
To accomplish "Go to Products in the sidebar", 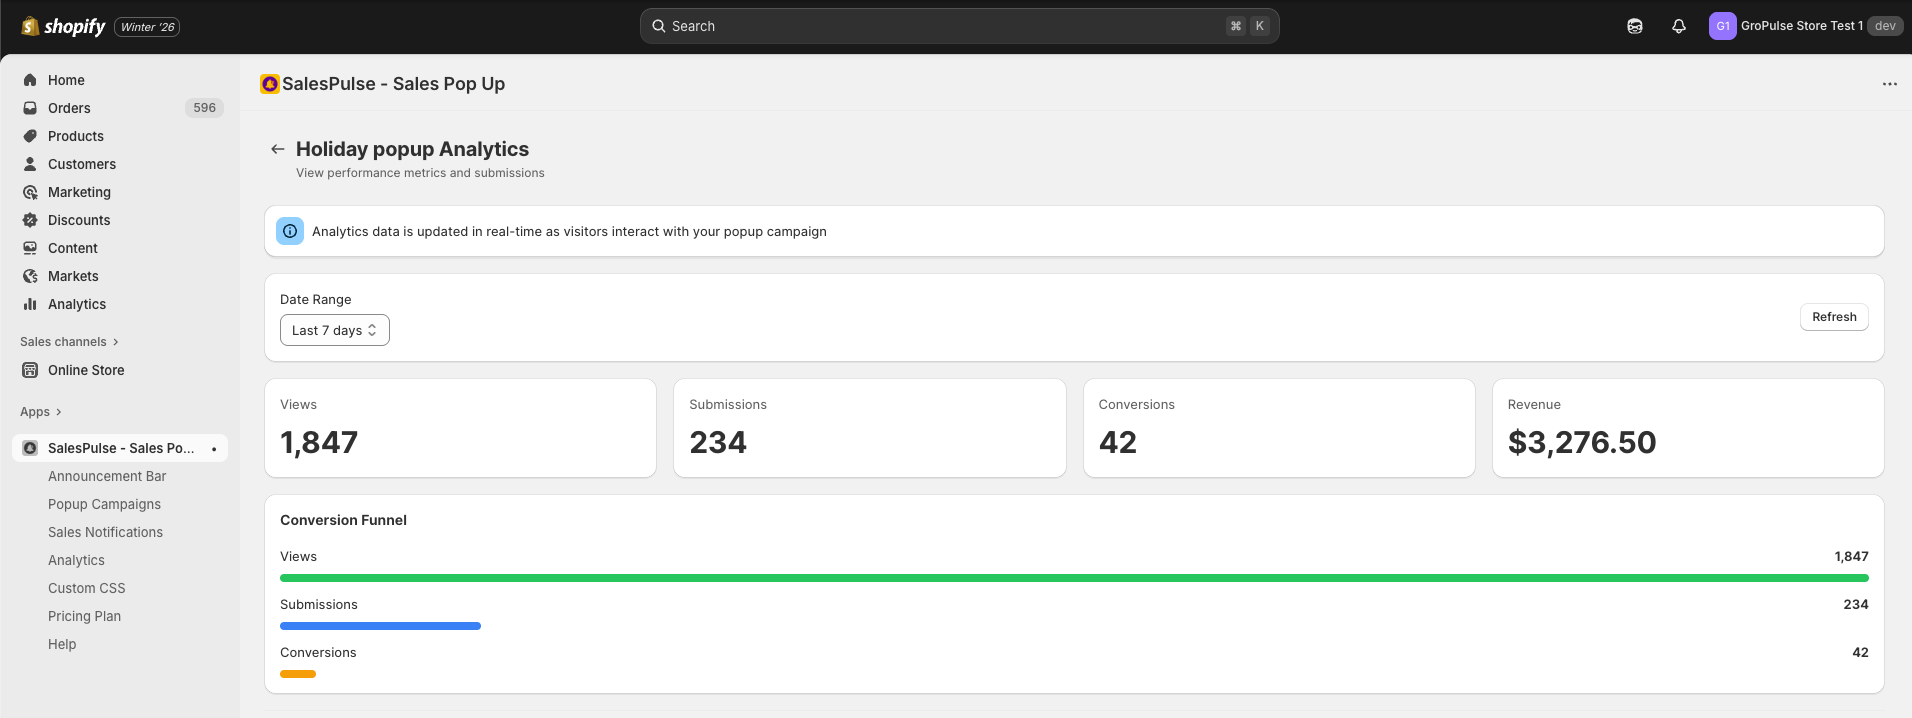I will (x=76, y=136).
